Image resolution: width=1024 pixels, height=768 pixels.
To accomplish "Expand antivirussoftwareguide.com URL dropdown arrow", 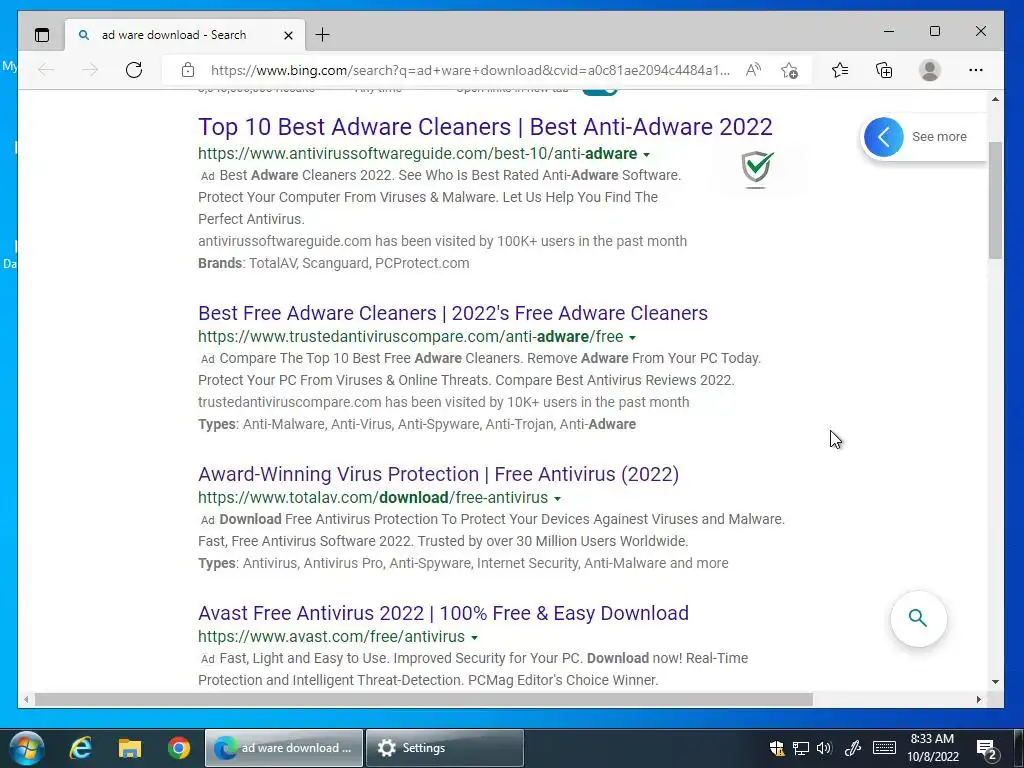I will [x=647, y=155].
